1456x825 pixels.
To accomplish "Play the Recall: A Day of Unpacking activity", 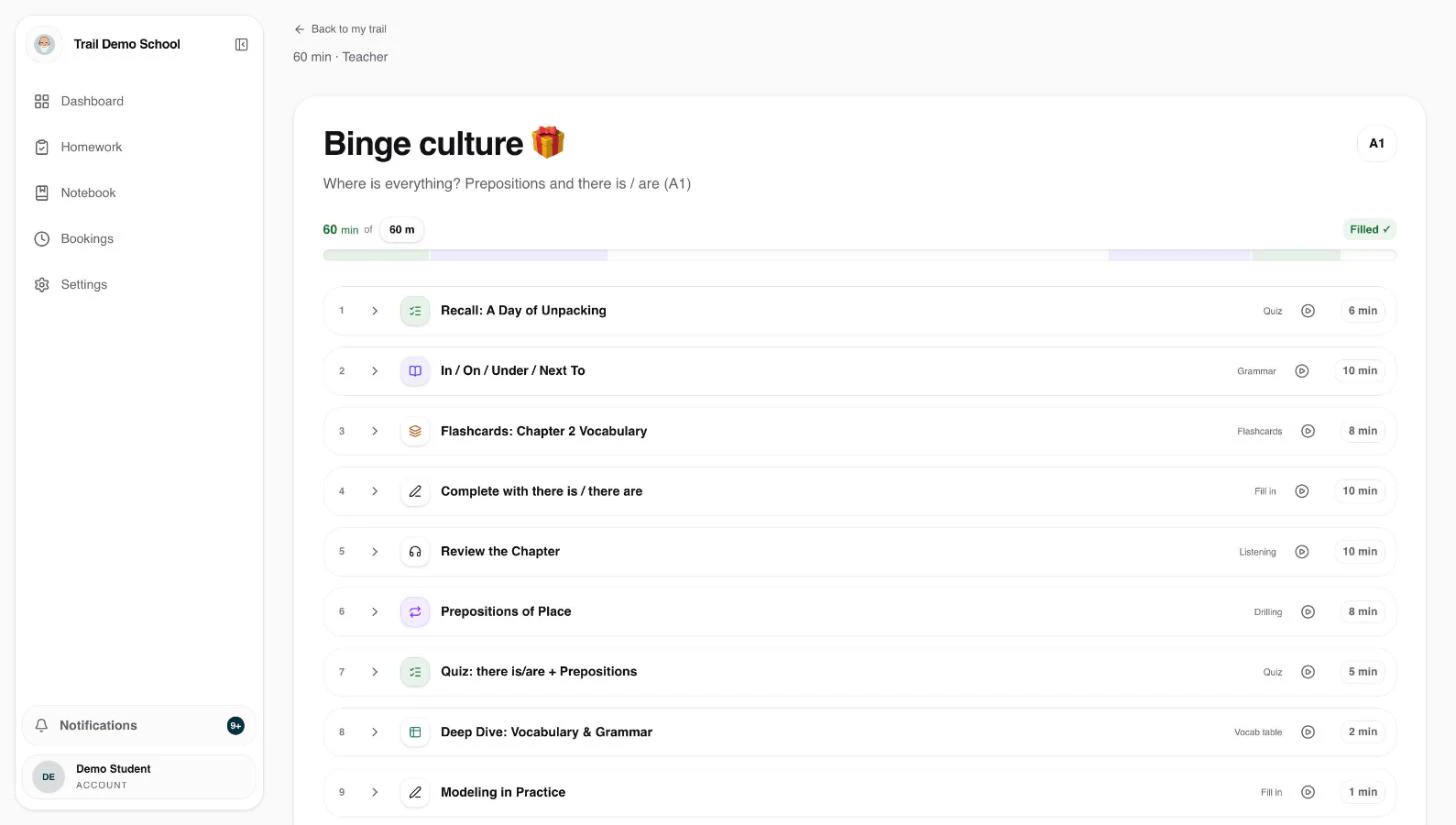I will click(x=1308, y=311).
